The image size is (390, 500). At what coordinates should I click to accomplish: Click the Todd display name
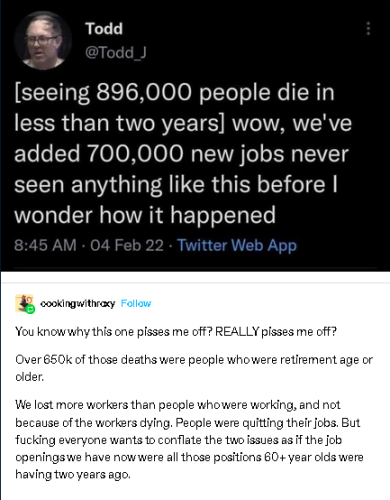tap(104, 29)
